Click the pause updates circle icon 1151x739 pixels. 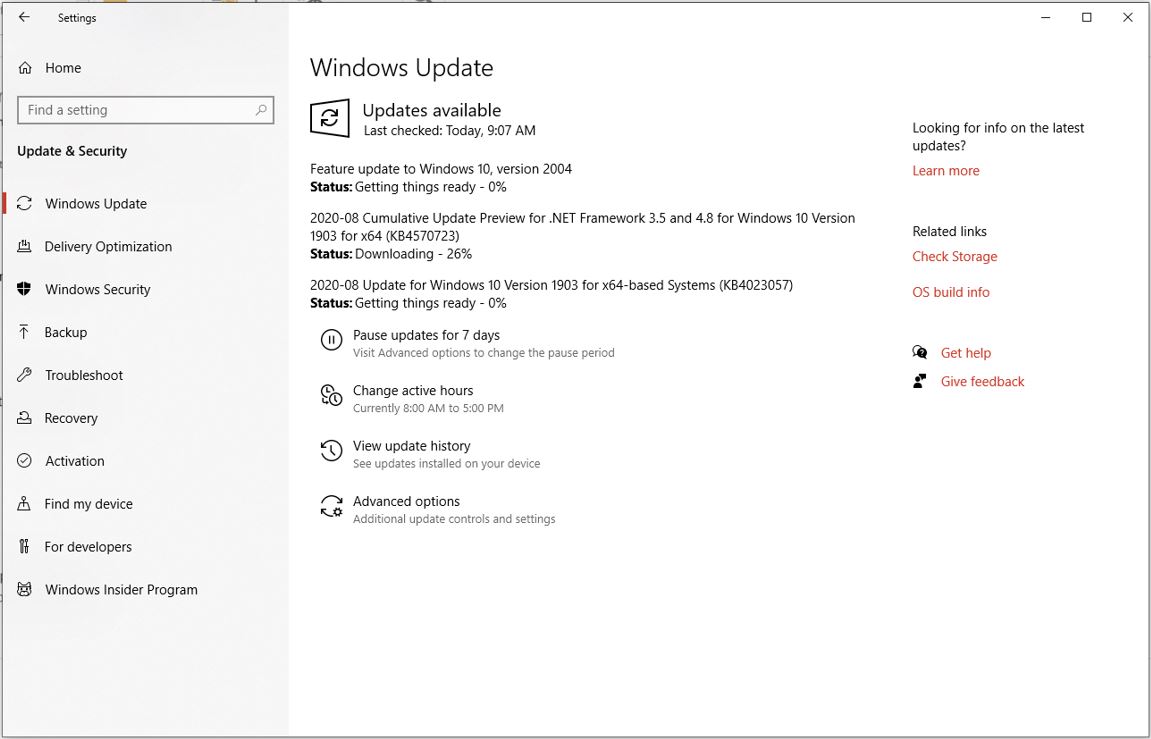(331, 340)
